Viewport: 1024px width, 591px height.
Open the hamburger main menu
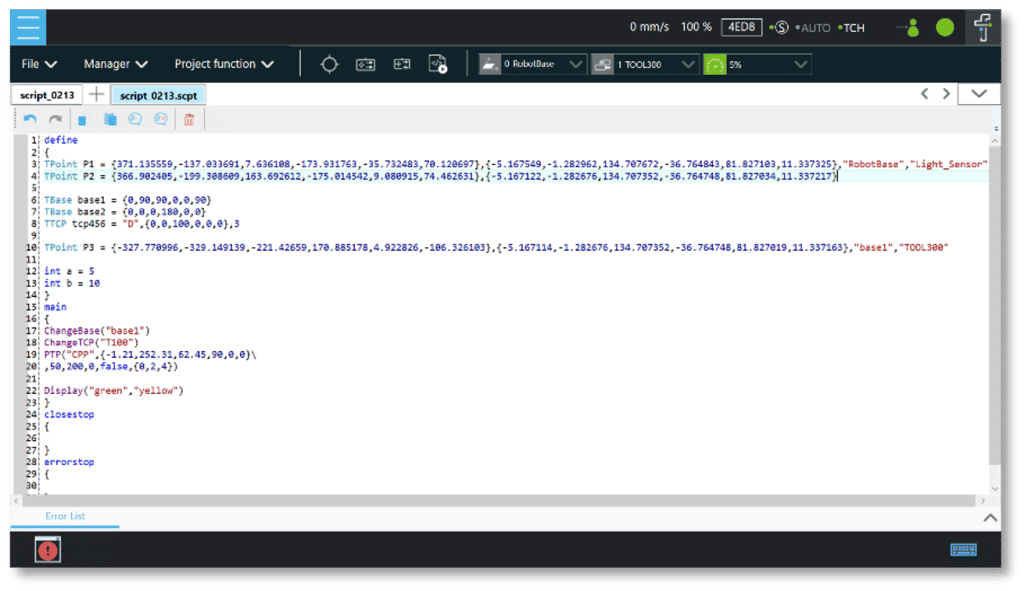click(x=31, y=27)
